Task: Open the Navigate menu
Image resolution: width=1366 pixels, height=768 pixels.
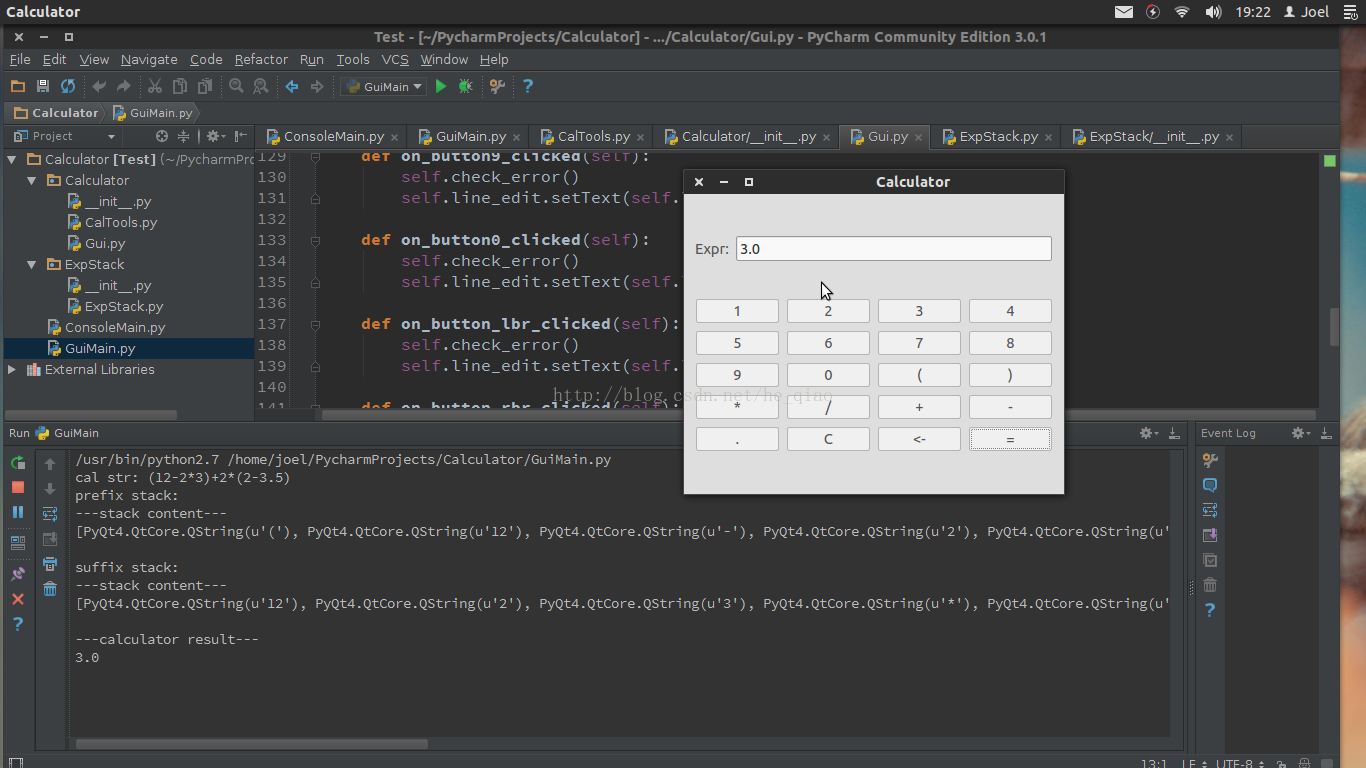Action: pyautogui.click(x=149, y=60)
